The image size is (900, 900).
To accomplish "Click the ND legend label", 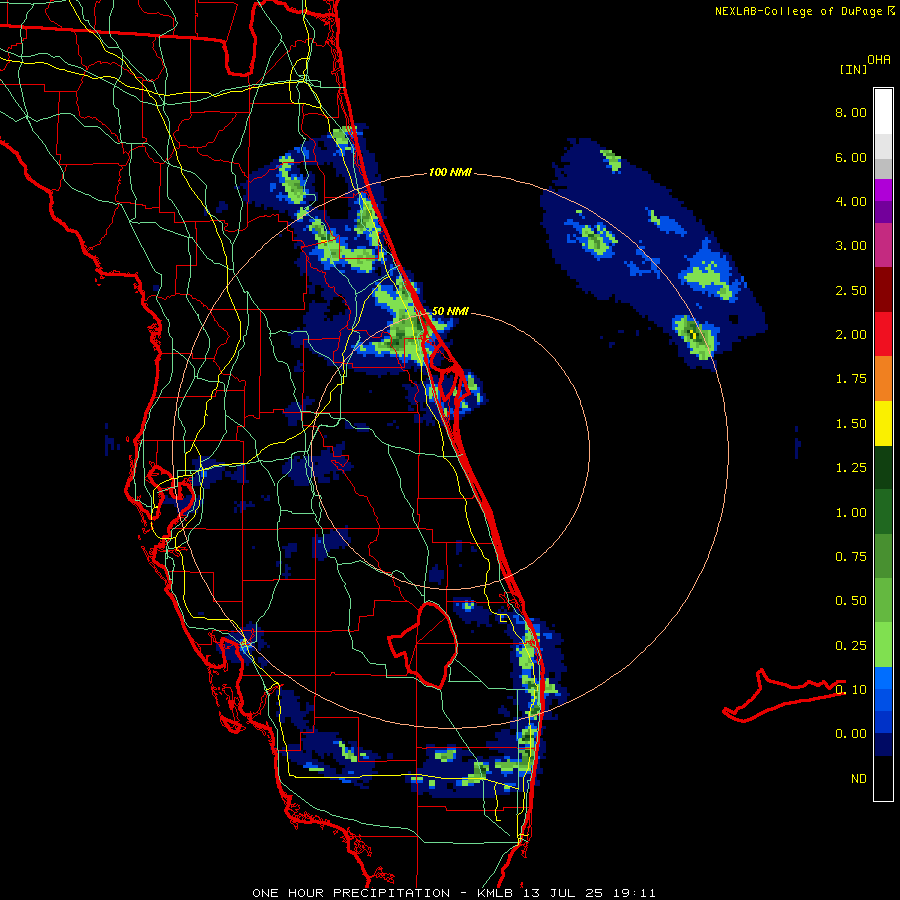I will [859, 779].
